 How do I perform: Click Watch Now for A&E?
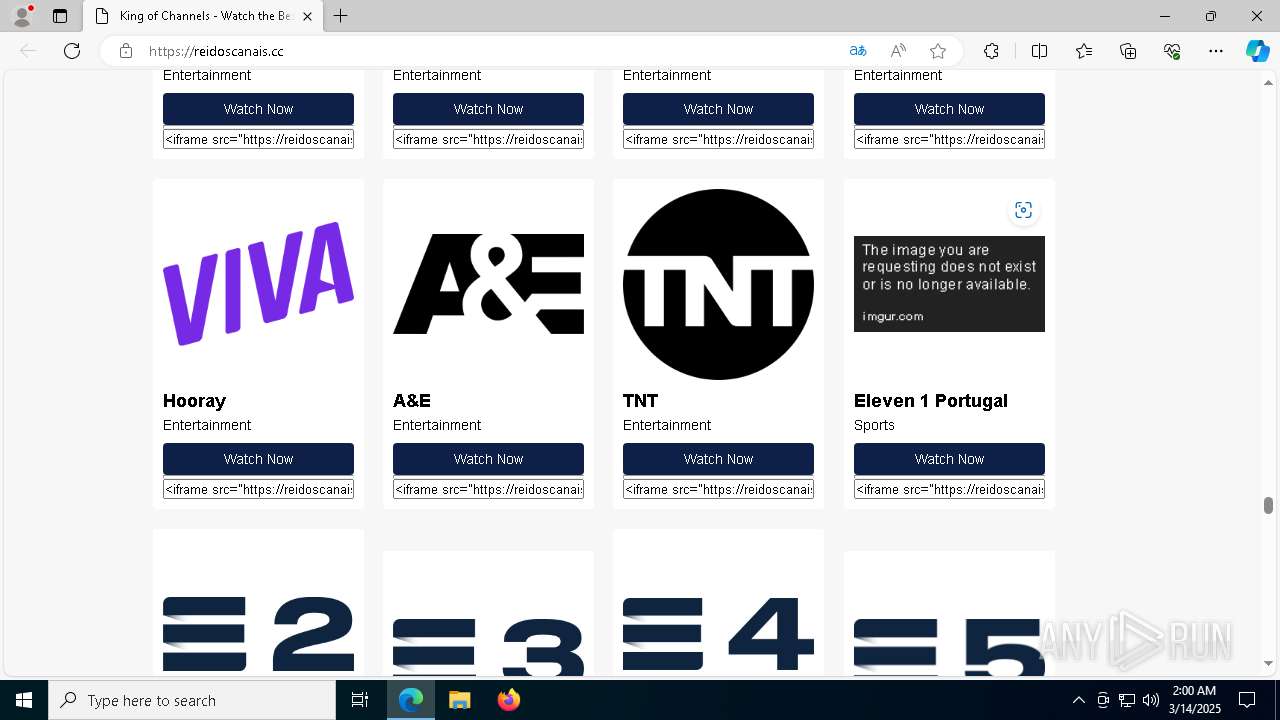(488, 459)
